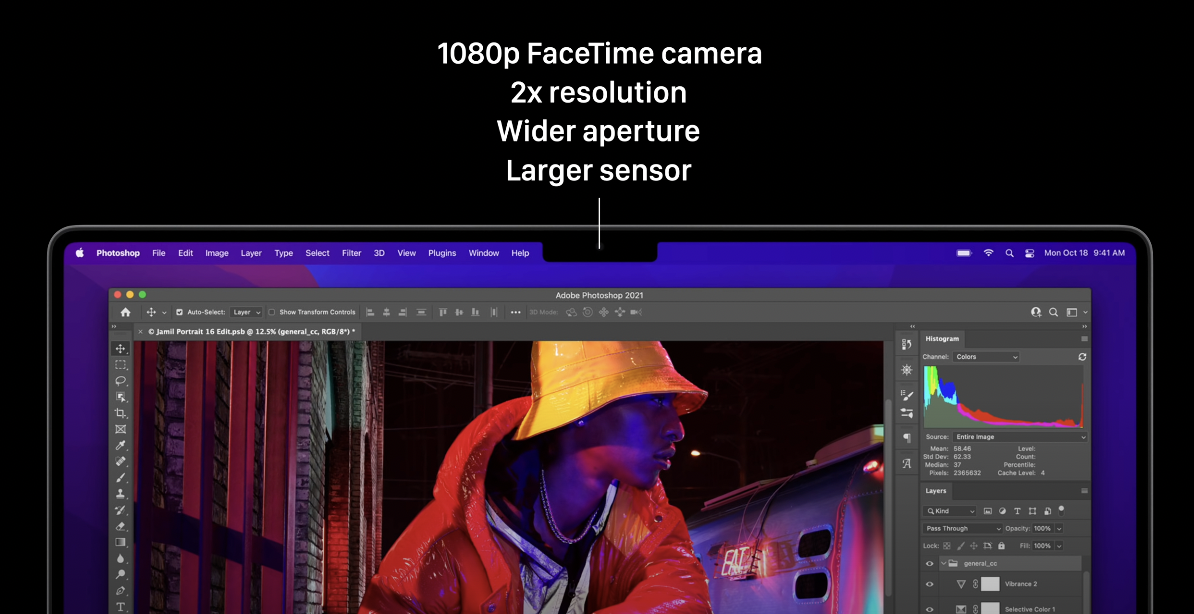Click align vertical centers icon
Screen dimensions: 1194x614
click(x=459, y=312)
